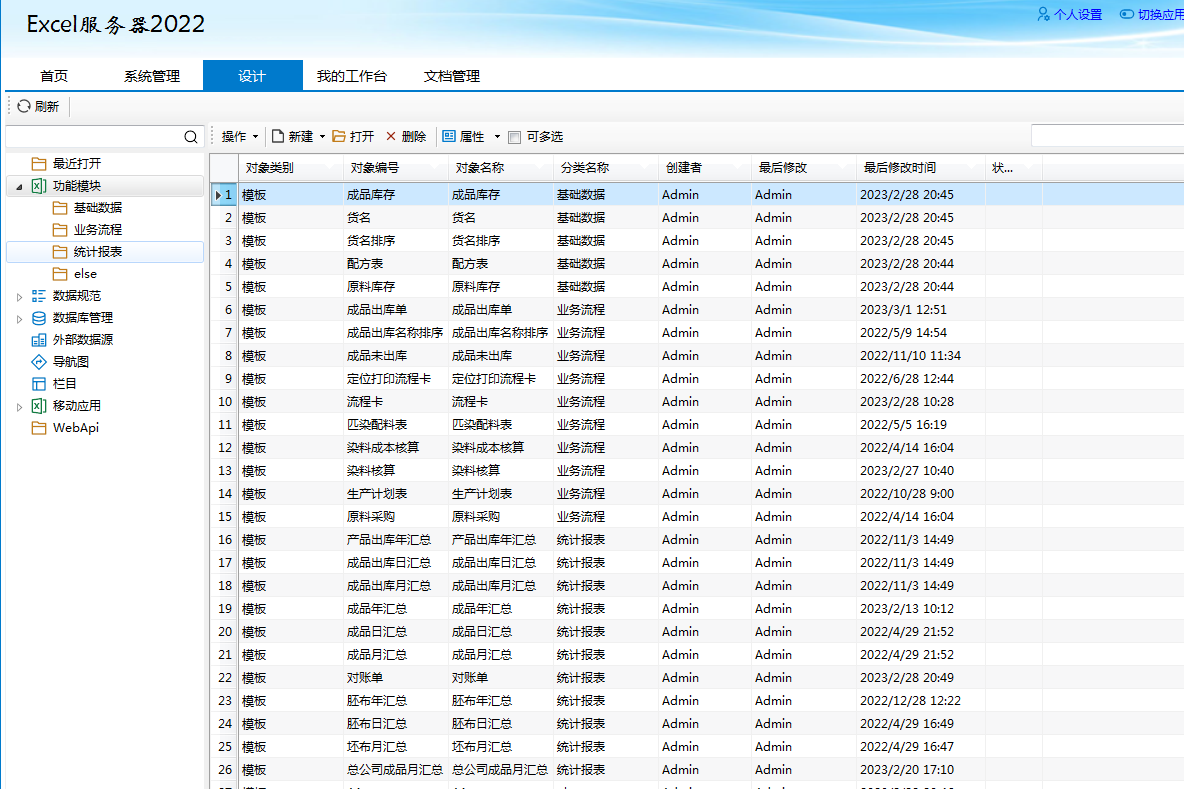This screenshot has height=789, width=1184.
Task: Enable the 可多选 multi-select checkbox
Action: 515,137
